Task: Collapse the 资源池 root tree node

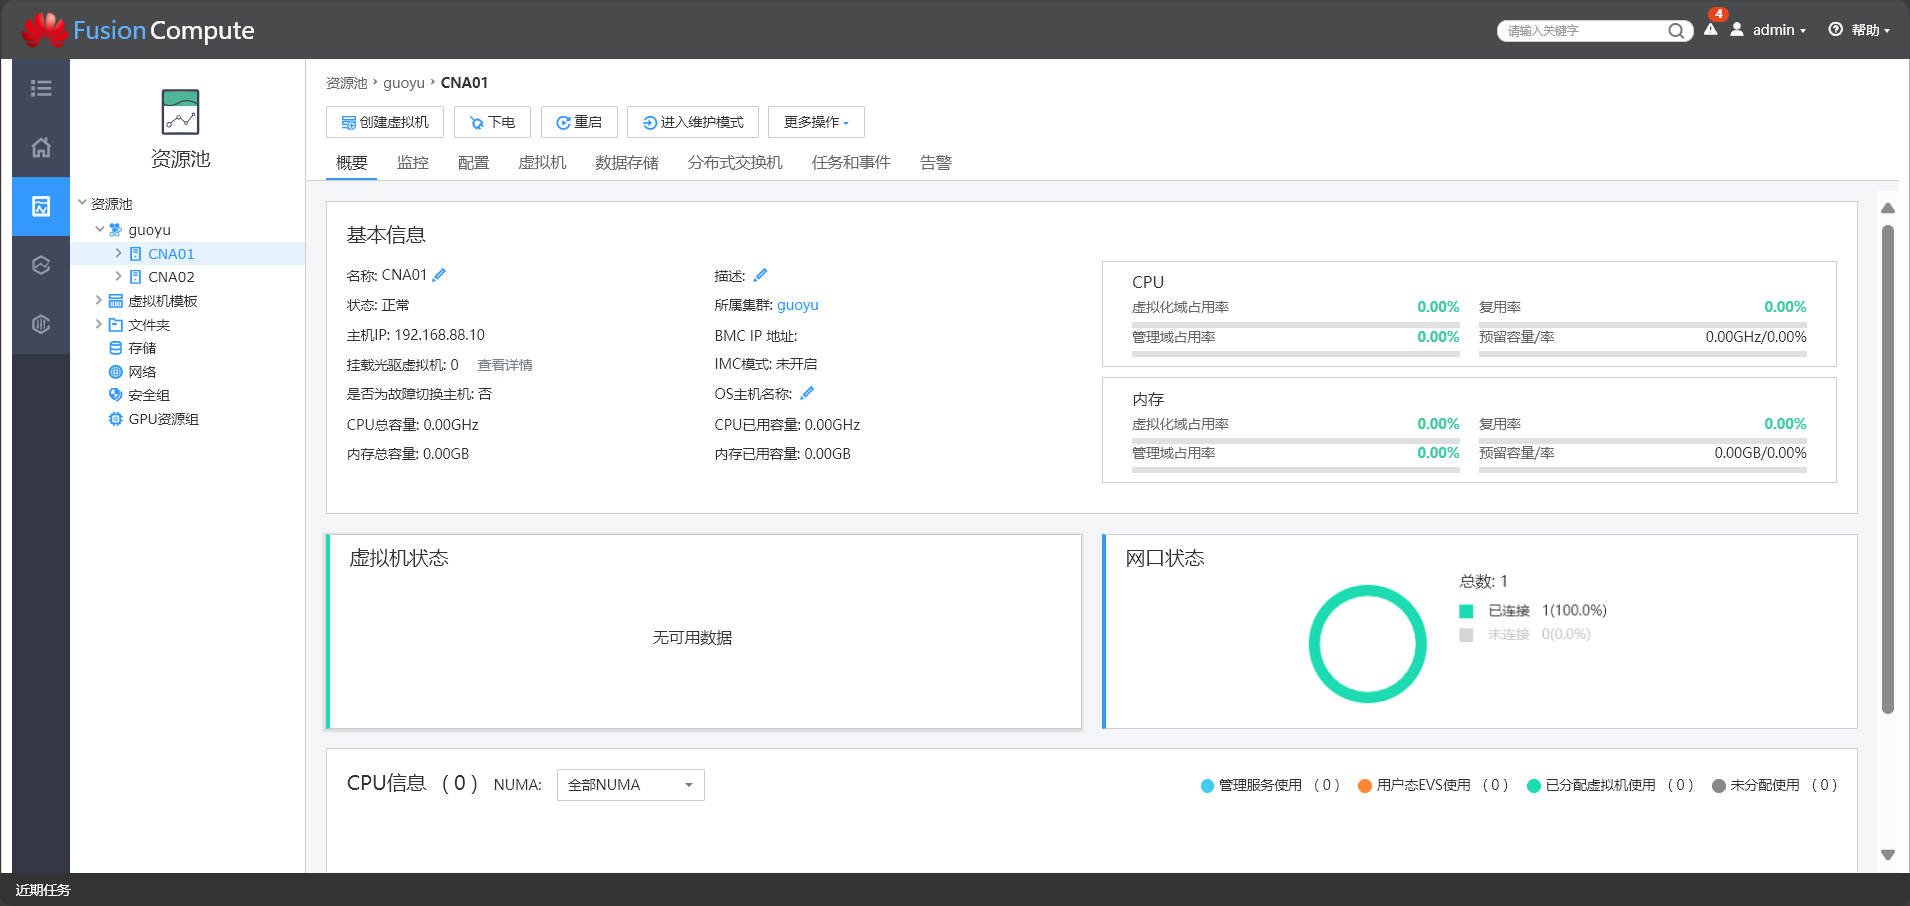Action: pyautogui.click(x=82, y=203)
